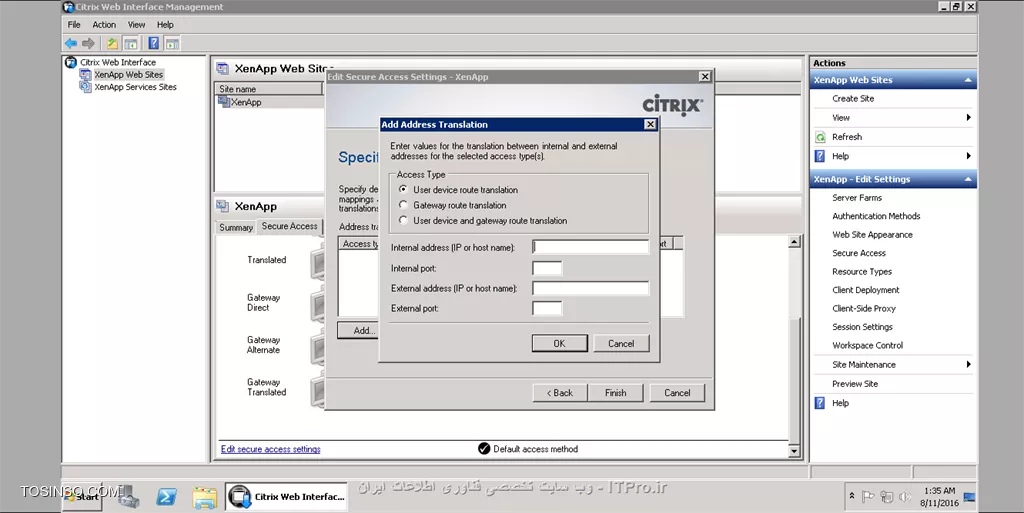Click Cancel in Edit Secure Access Settings
The height and width of the screenshot is (513, 1024).
[x=677, y=393]
